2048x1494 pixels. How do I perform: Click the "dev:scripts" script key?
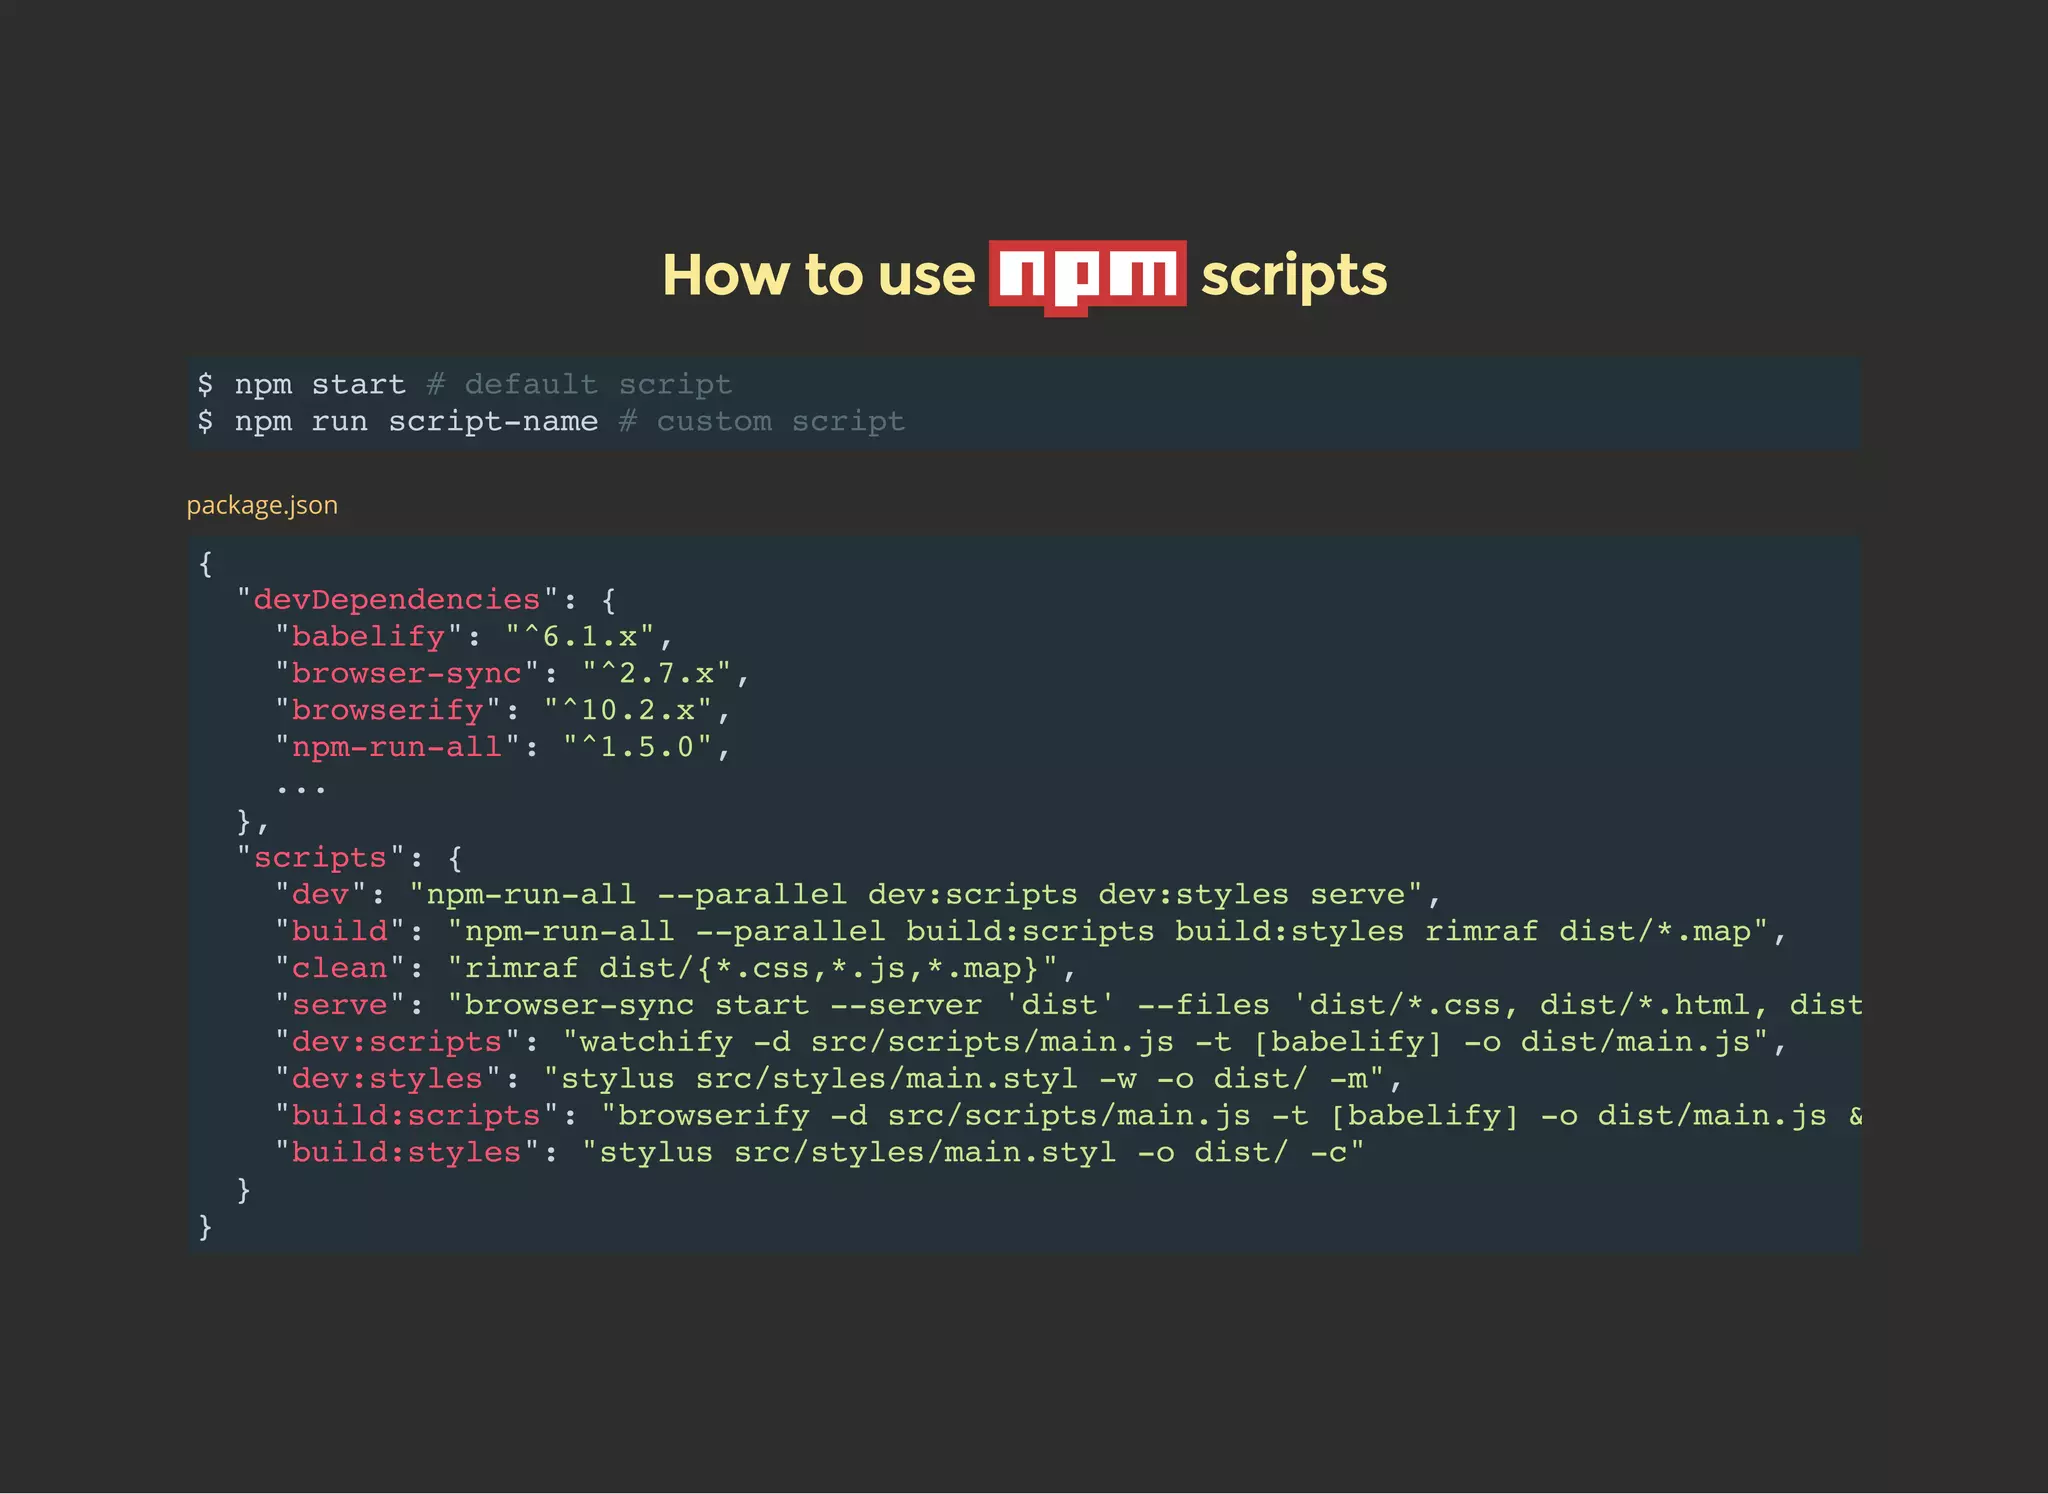coord(397,1042)
